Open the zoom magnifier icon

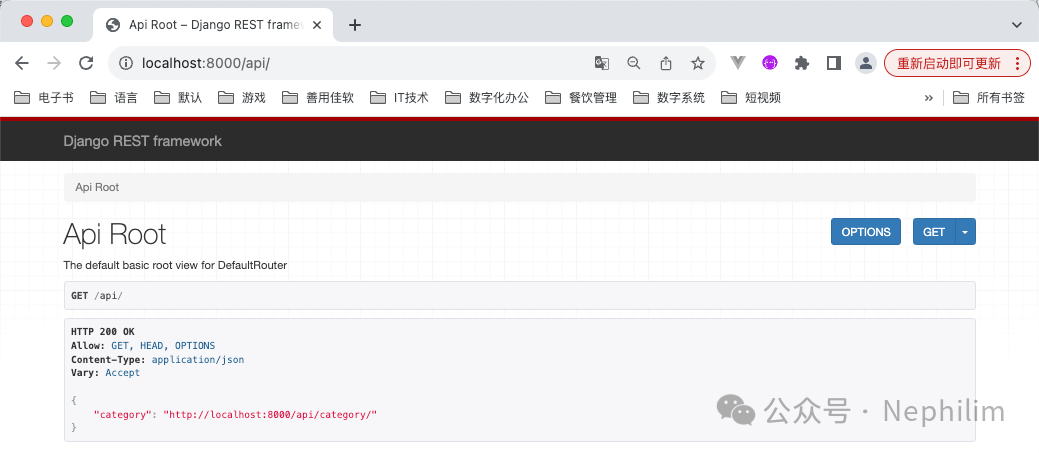tap(634, 63)
